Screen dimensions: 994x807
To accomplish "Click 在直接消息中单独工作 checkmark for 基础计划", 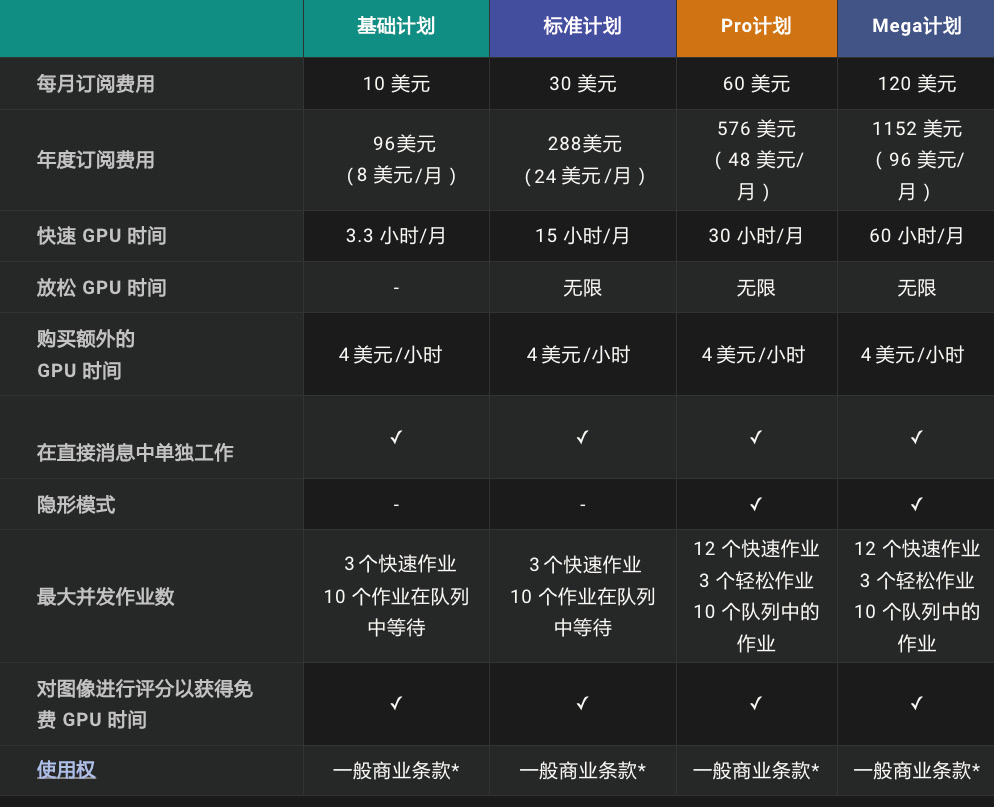I will pos(396,437).
